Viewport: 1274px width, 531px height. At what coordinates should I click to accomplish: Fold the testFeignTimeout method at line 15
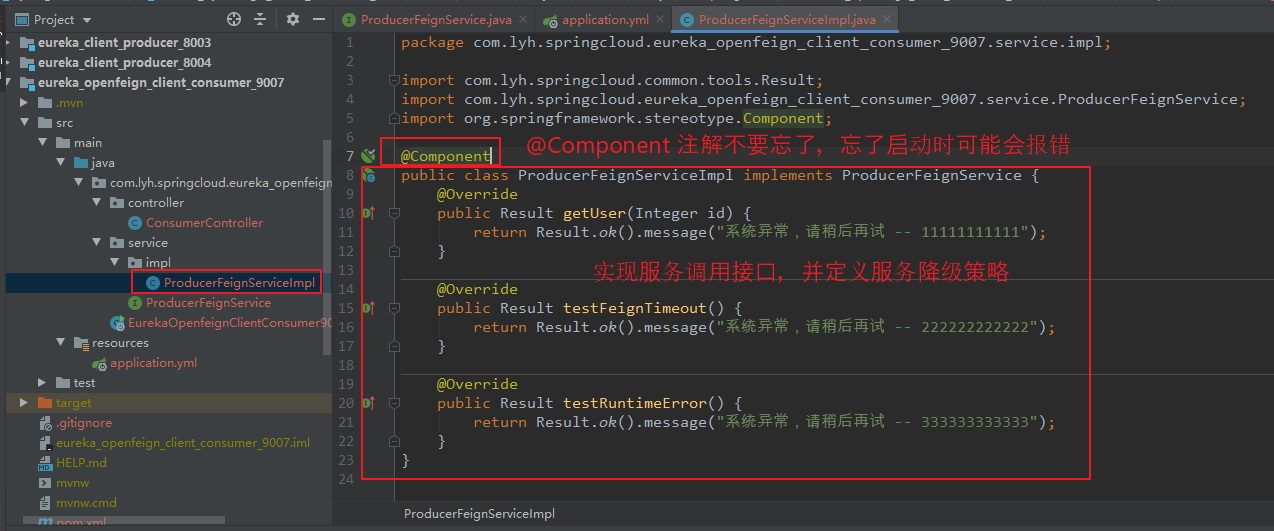tap(394, 308)
